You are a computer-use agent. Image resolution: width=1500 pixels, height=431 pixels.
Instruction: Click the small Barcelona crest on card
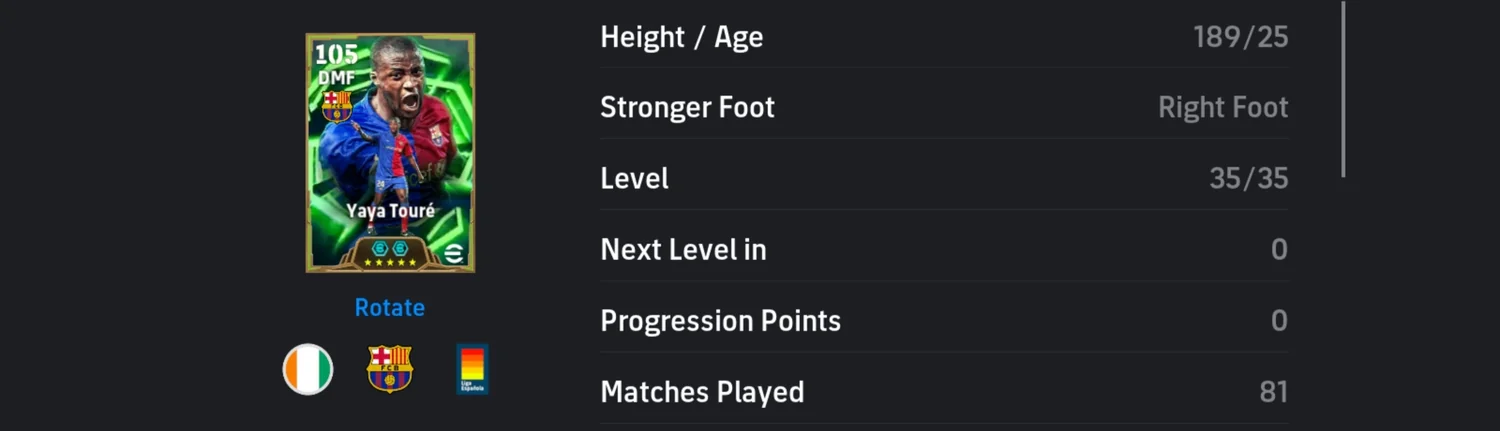pyautogui.click(x=336, y=105)
